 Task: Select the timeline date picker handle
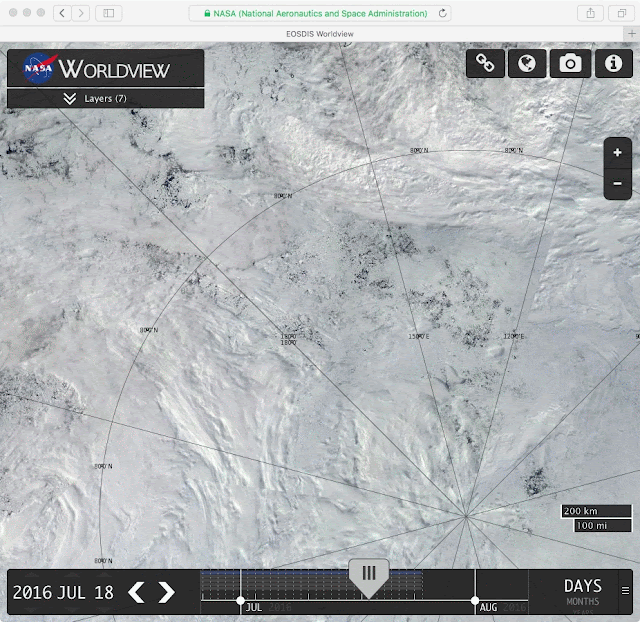click(369, 578)
